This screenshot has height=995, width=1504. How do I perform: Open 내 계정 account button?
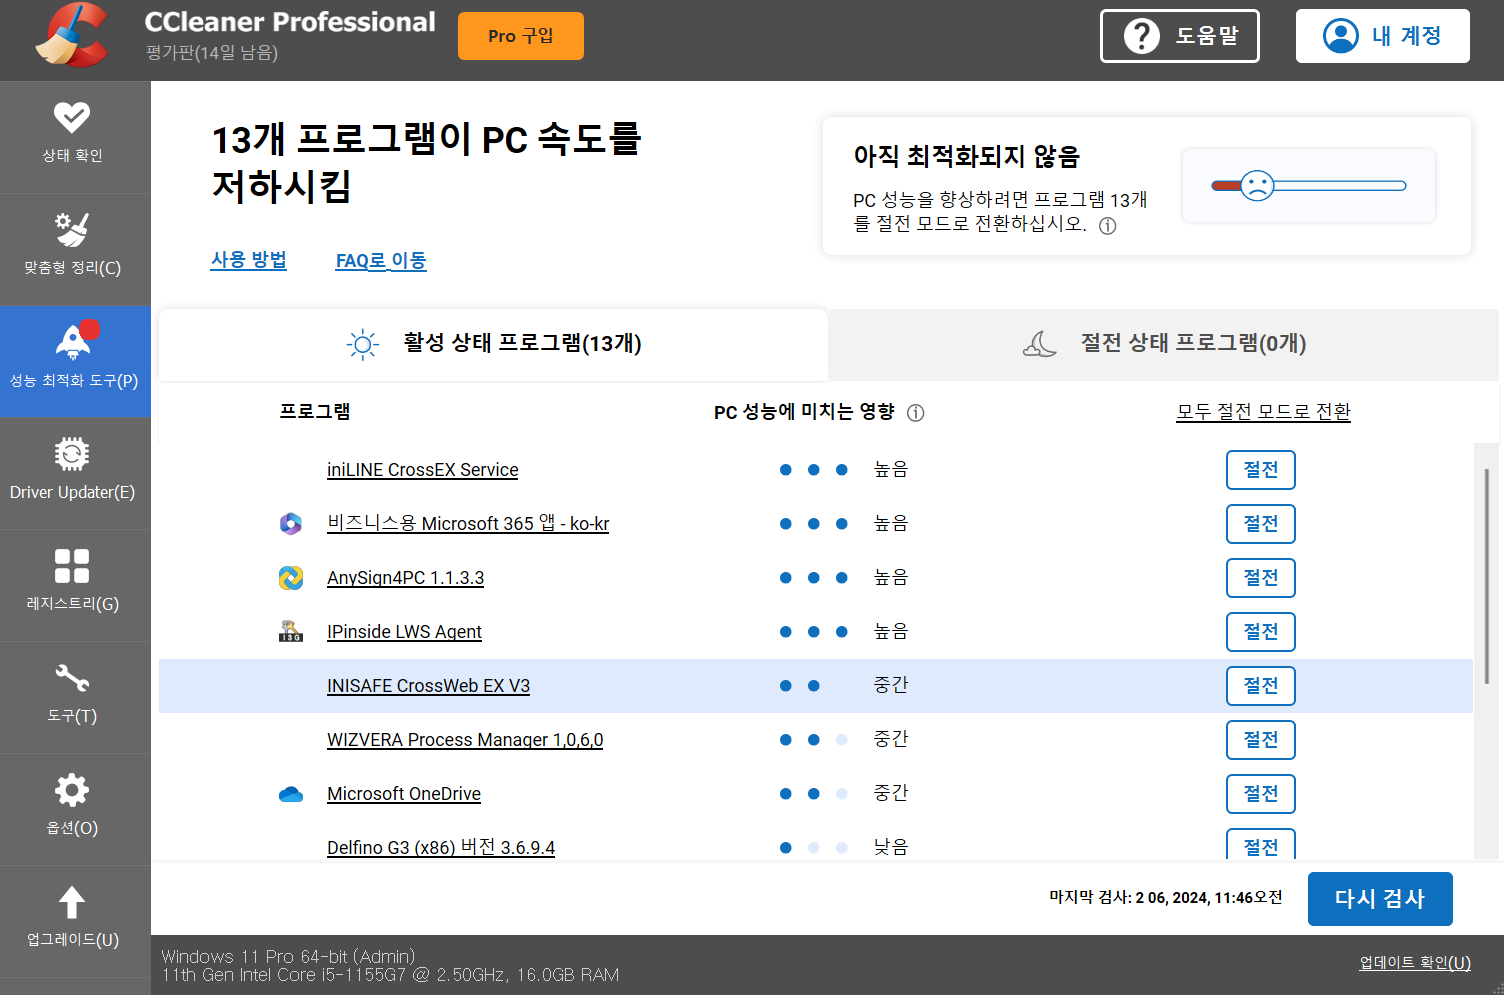click(1383, 36)
